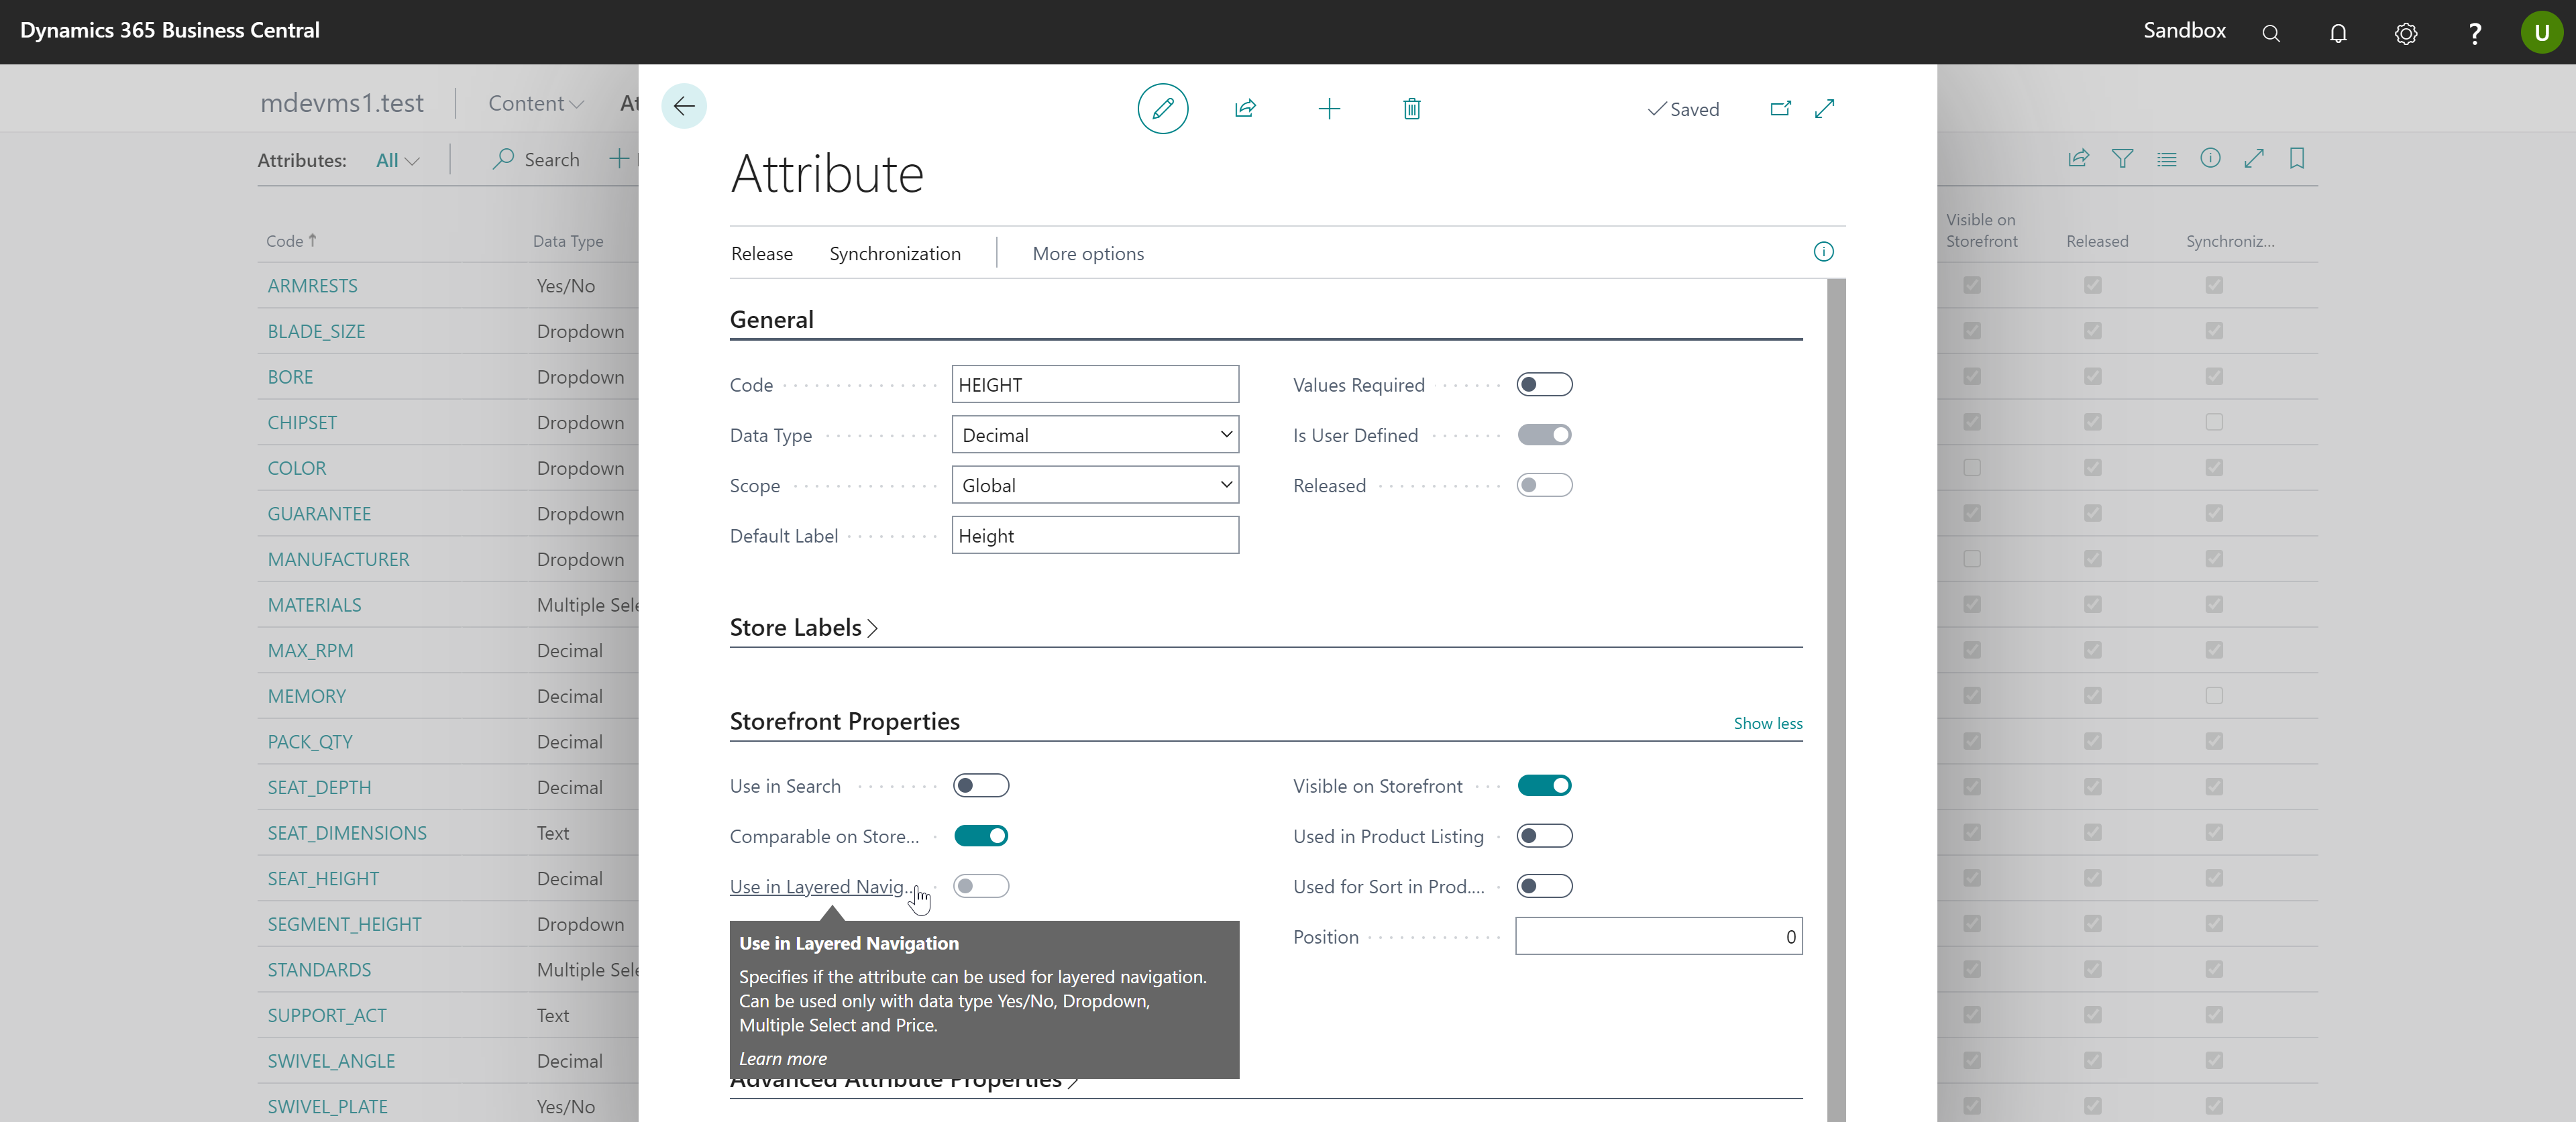Click the circled info icon on action bar
Screen dimensions: 2576x1122
coord(1823,252)
